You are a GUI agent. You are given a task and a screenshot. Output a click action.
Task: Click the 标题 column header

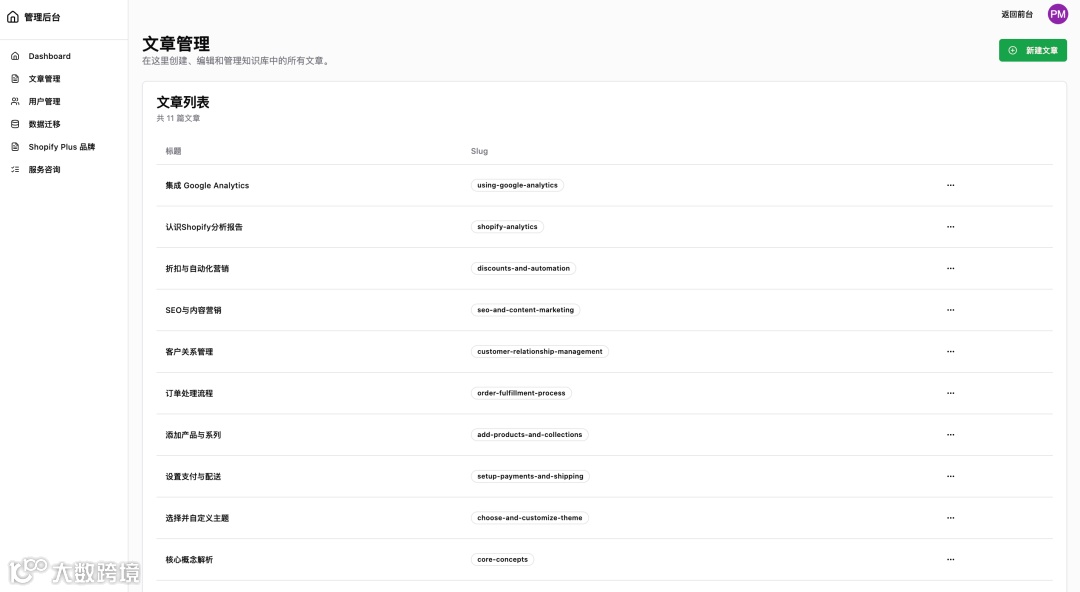173,151
